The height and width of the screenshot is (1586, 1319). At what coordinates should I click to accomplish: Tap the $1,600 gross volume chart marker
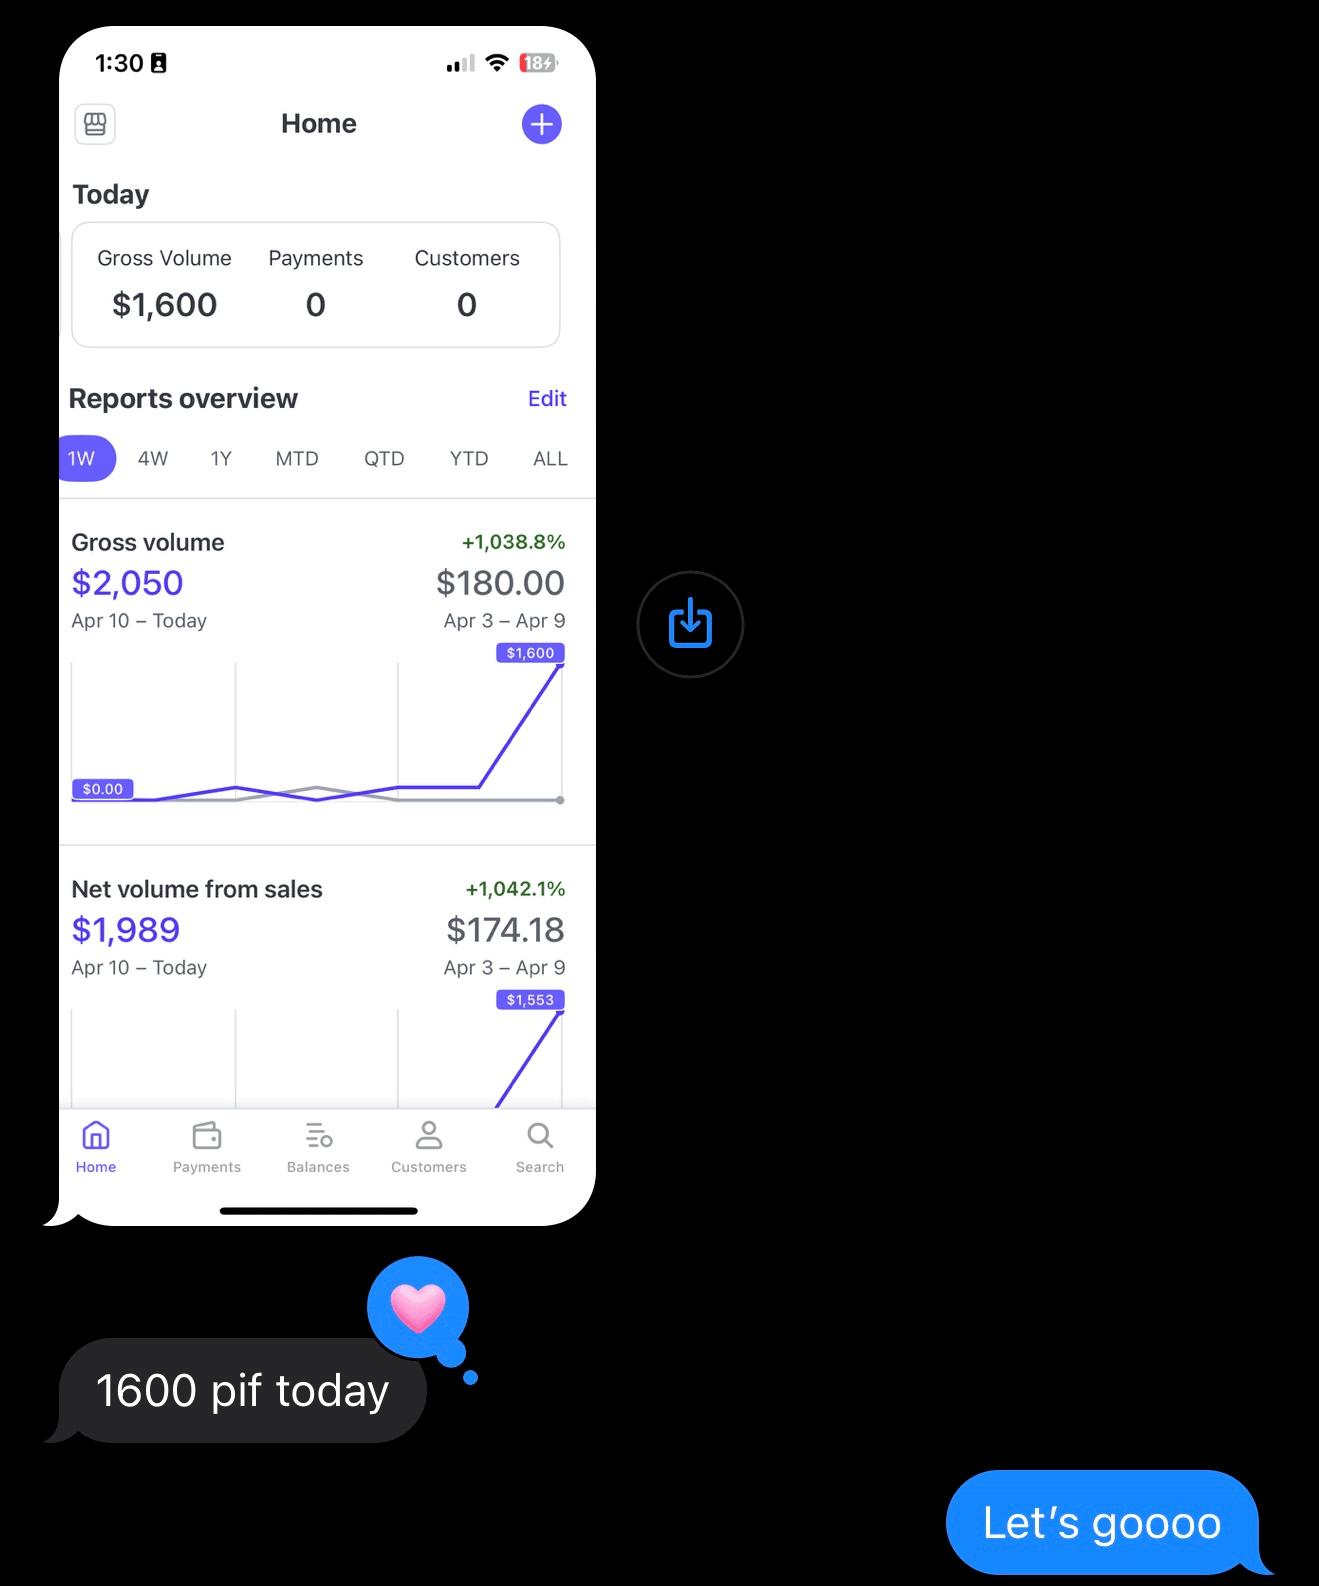point(530,653)
